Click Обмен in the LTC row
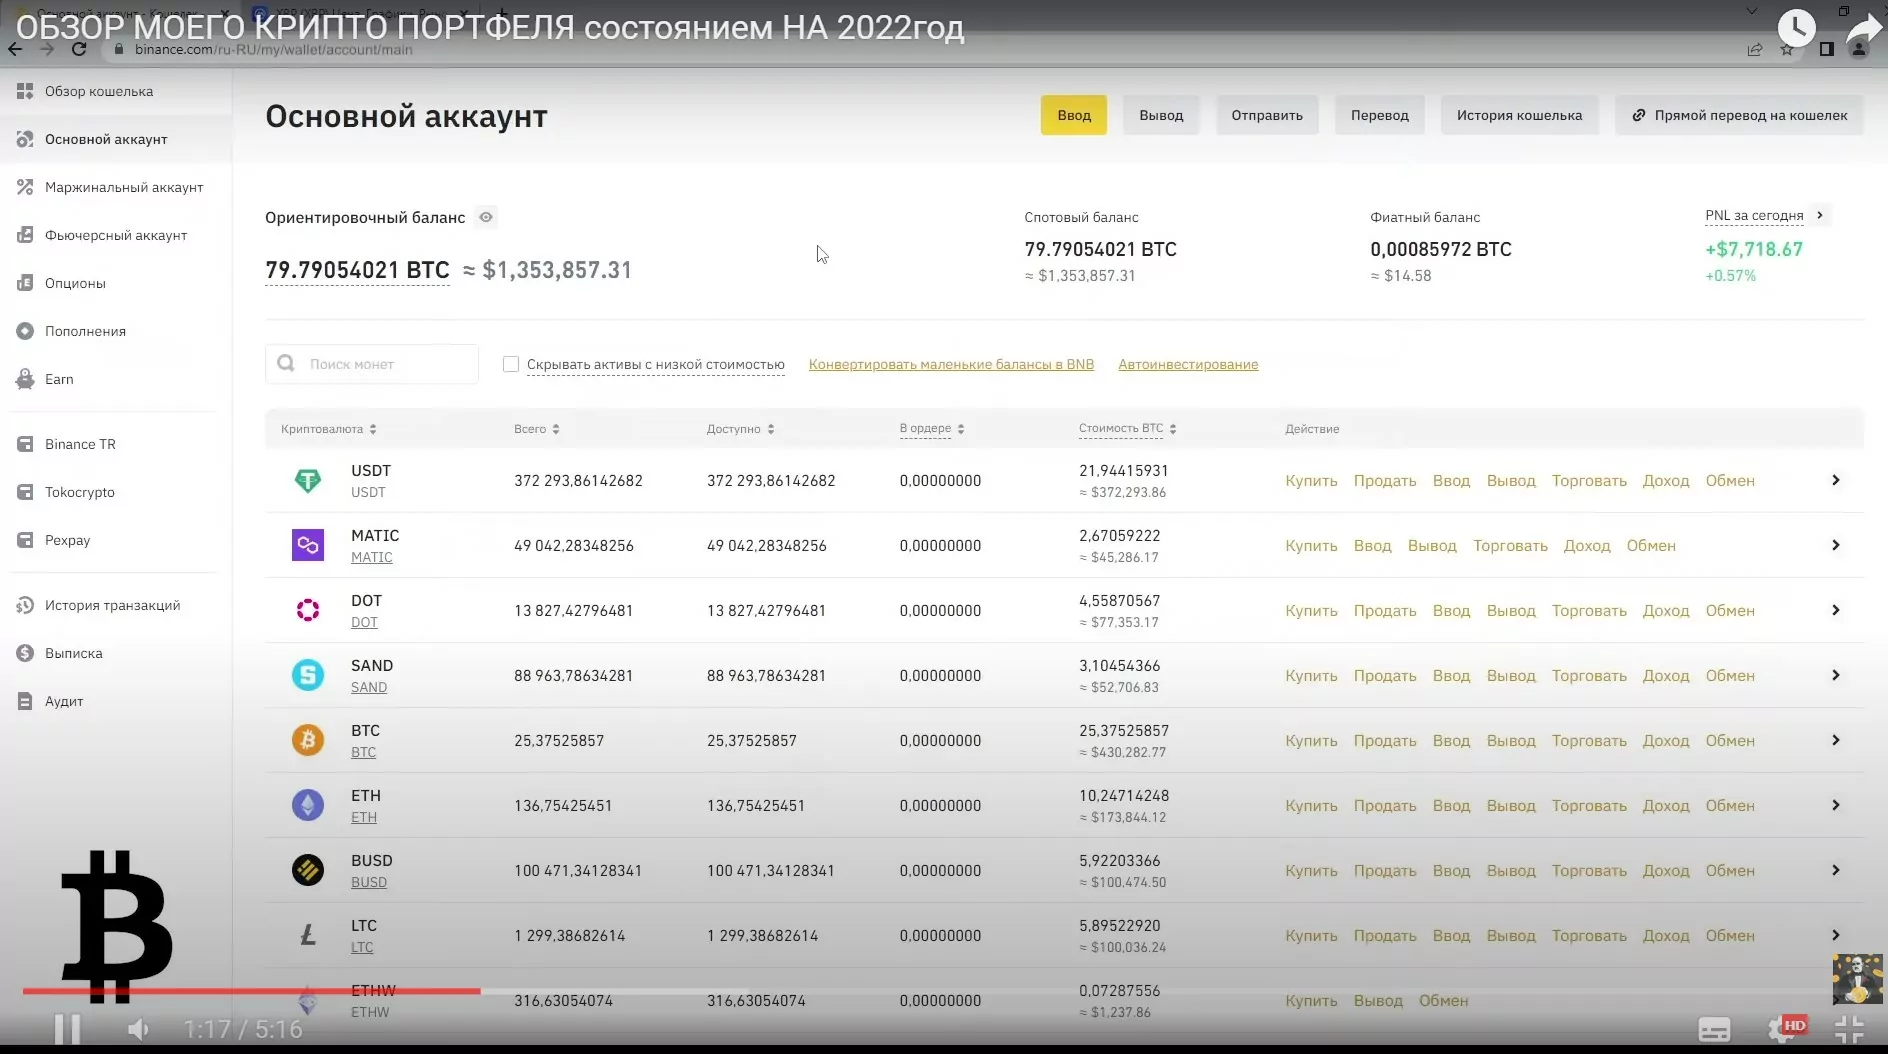The height and width of the screenshot is (1054, 1888). click(x=1730, y=935)
